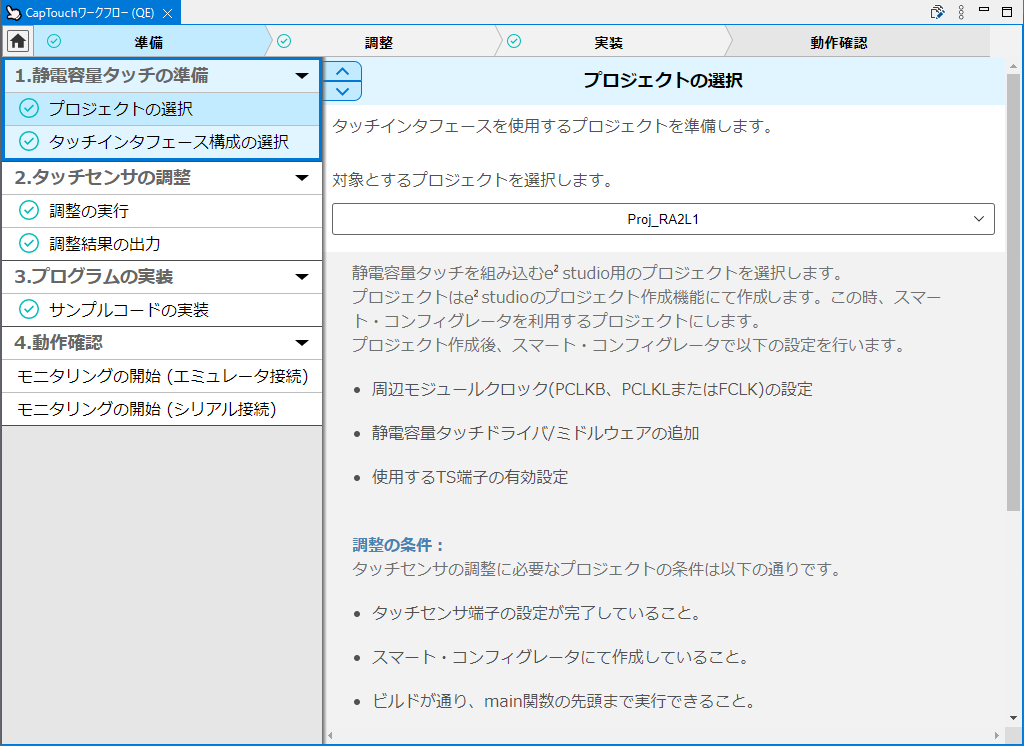Click the check icon beside 調整結果の出力
1024x746 pixels.
(29, 244)
